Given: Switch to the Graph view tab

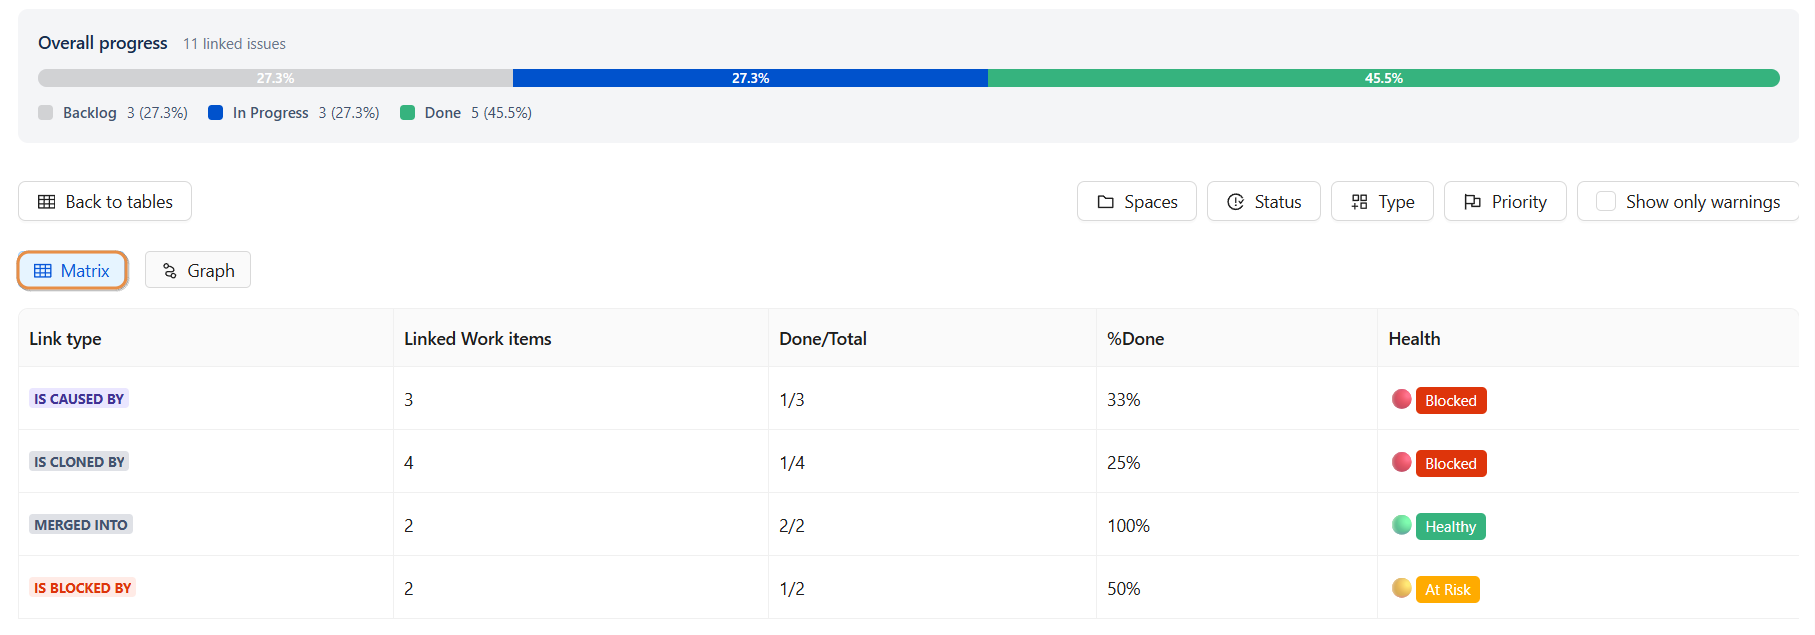Looking at the screenshot, I should 197,270.
